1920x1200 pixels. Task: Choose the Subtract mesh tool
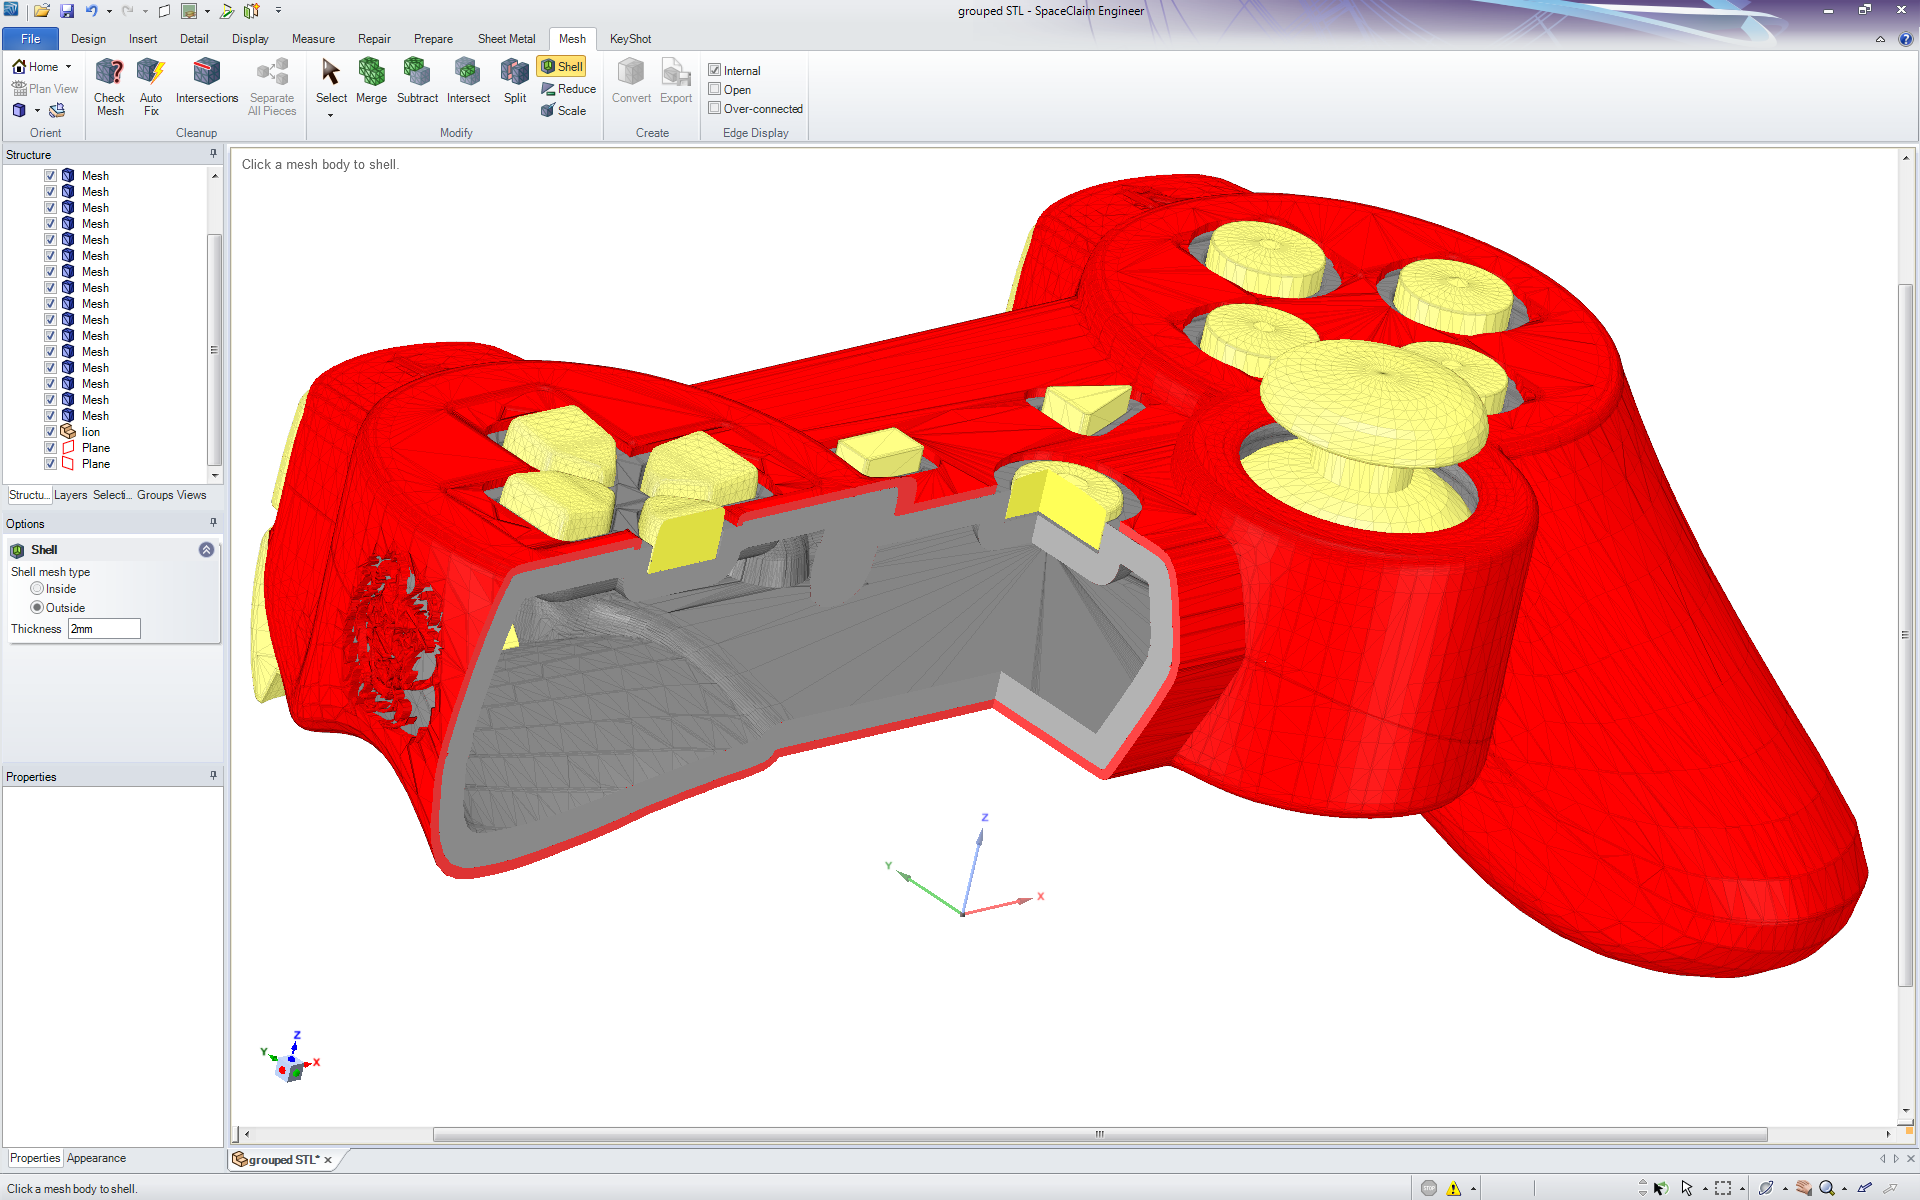click(417, 73)
